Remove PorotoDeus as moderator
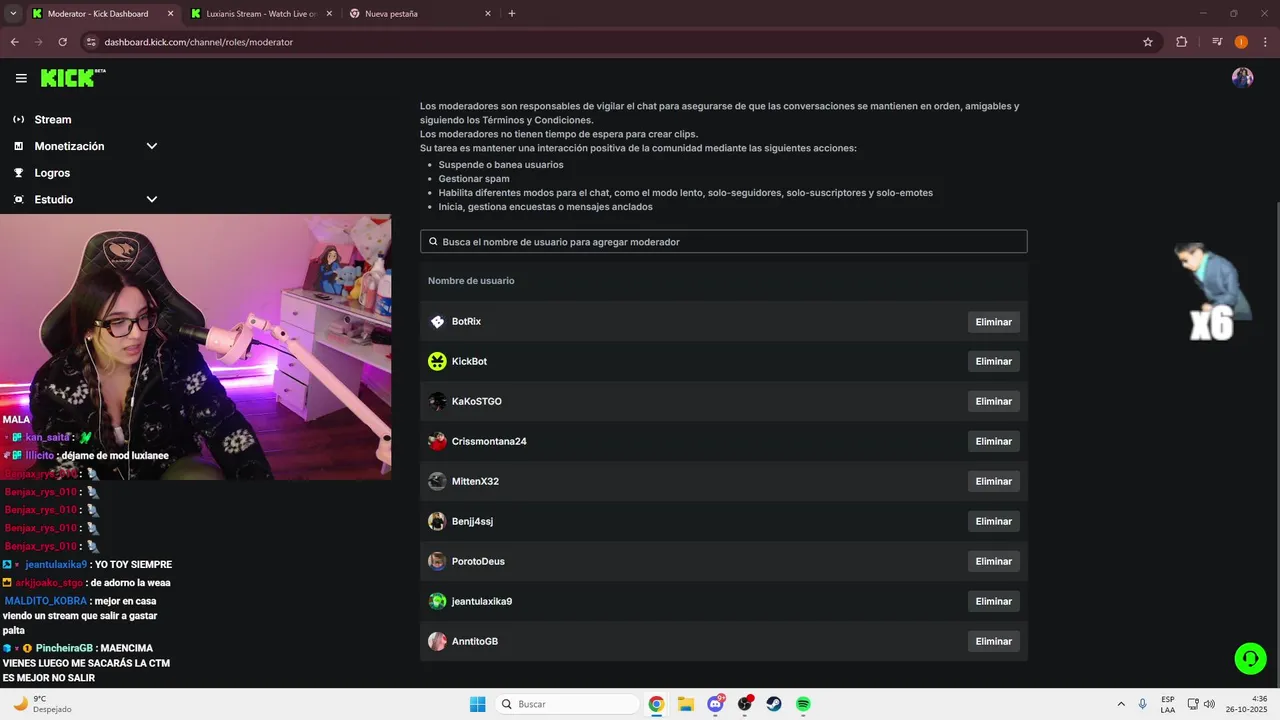The image size is (1280, 720). 993,561
